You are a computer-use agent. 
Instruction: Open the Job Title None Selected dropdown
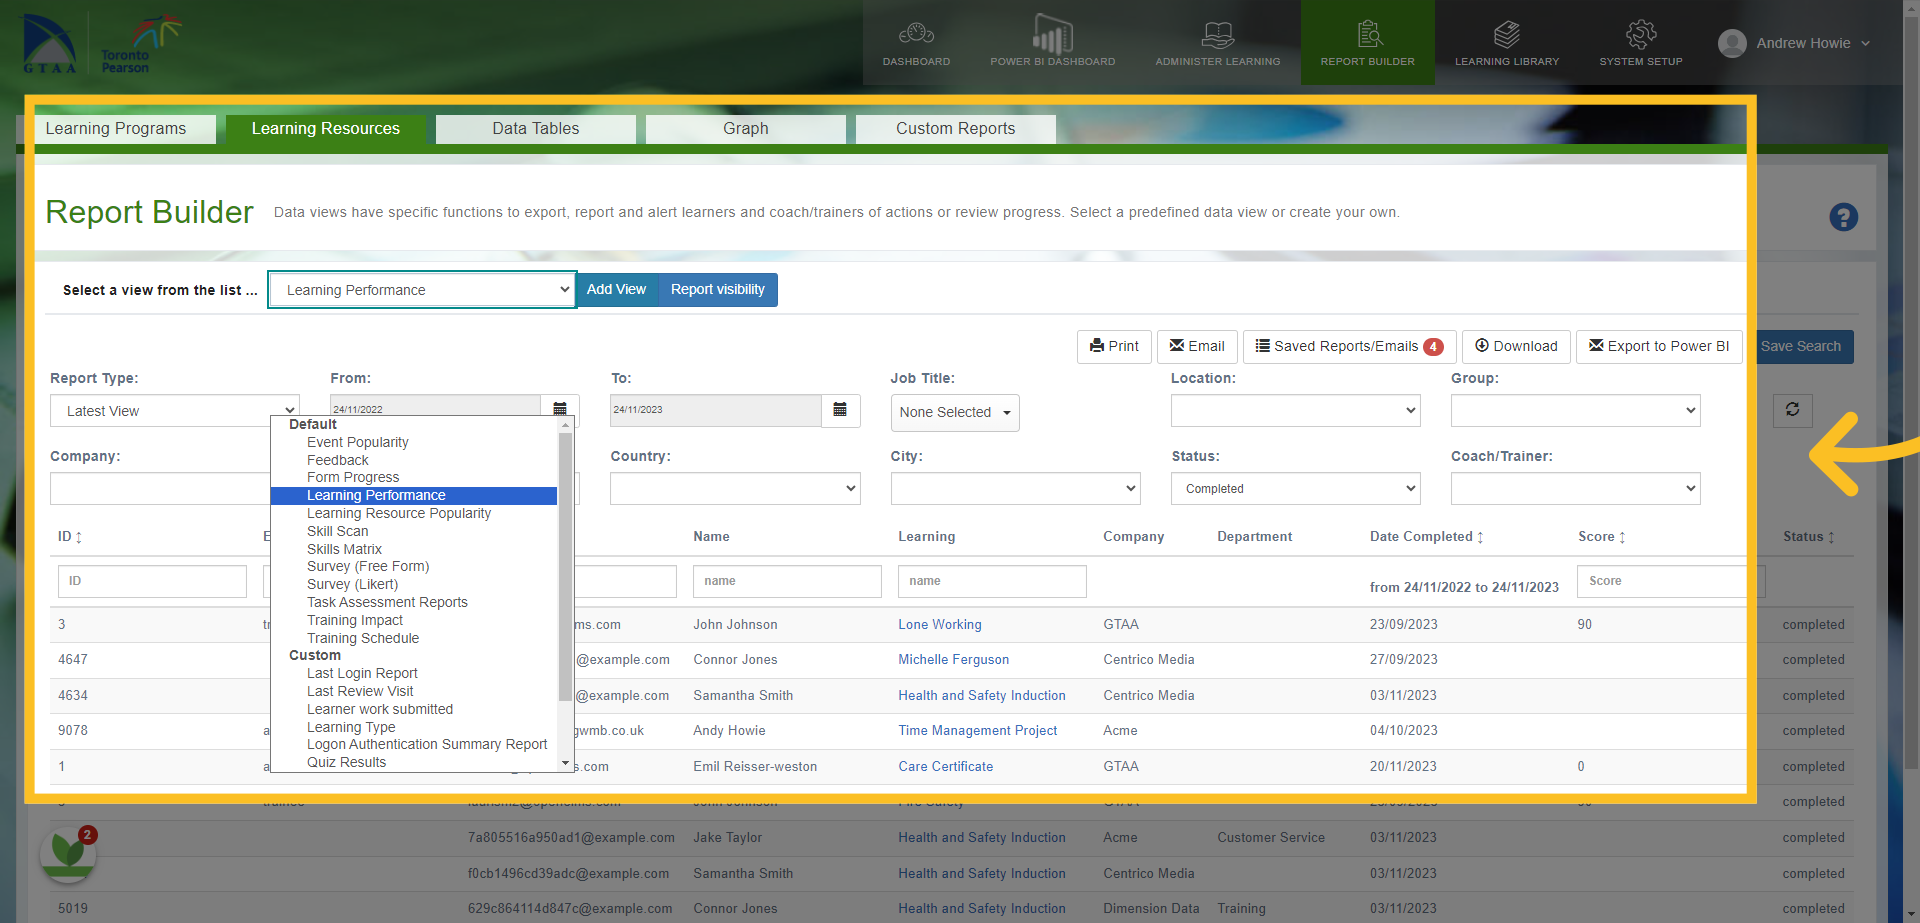[x=955, y=412]
